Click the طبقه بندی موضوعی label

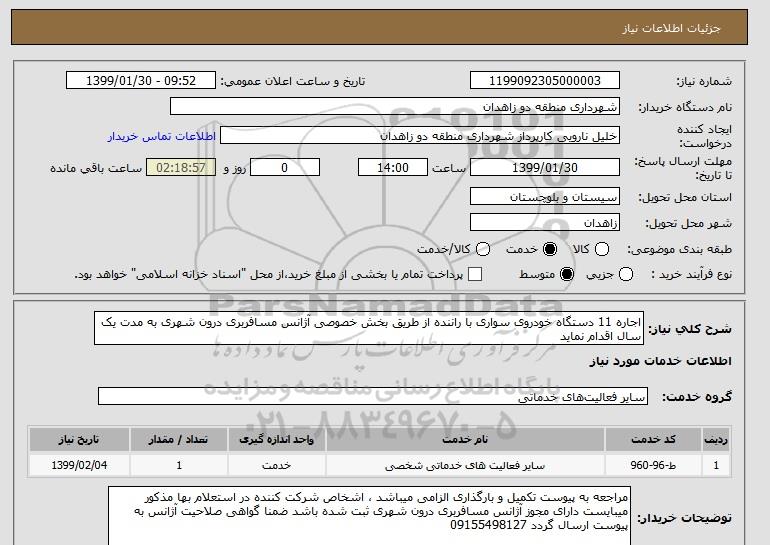tap(679, 249)
